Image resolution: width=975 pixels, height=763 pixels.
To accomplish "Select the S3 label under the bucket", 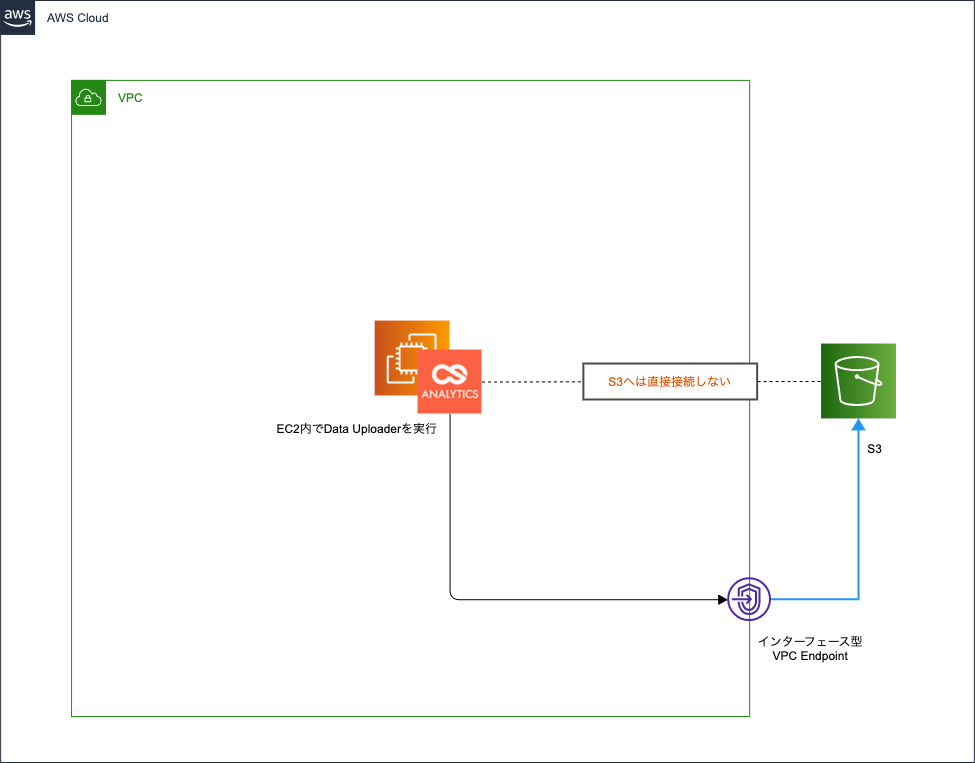I will pyautogui.click(x=874, y=449).
